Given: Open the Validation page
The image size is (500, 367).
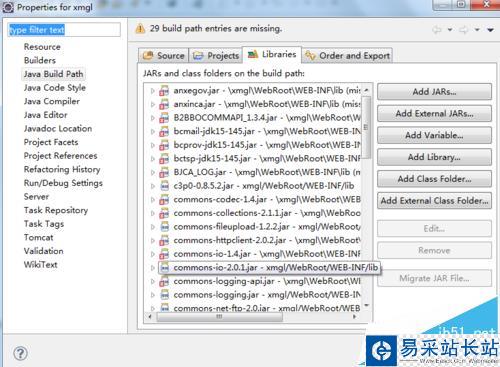Looking at the screenshot, I should tap(43, 251).
